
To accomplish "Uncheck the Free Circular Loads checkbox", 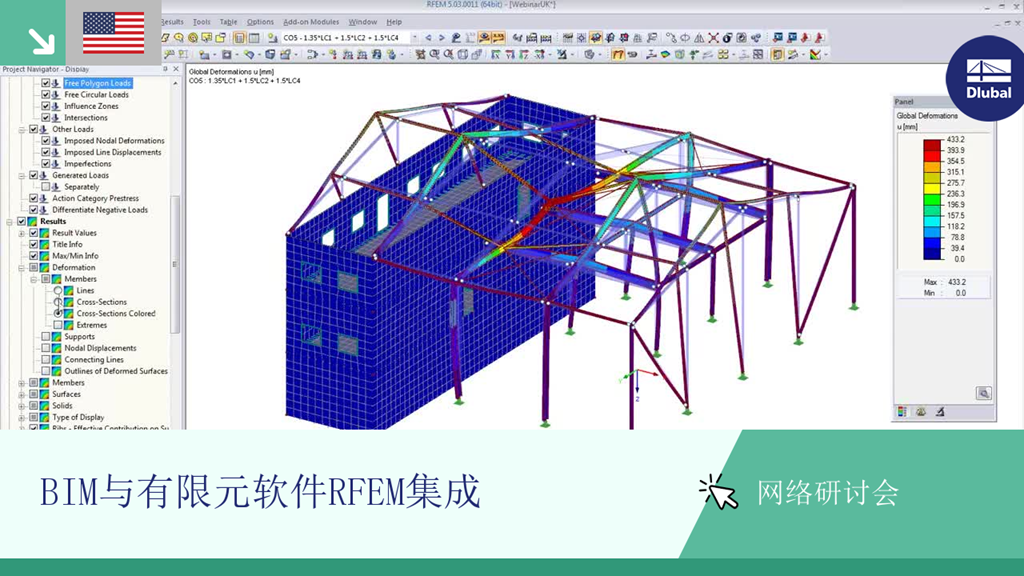I will 46,95.
